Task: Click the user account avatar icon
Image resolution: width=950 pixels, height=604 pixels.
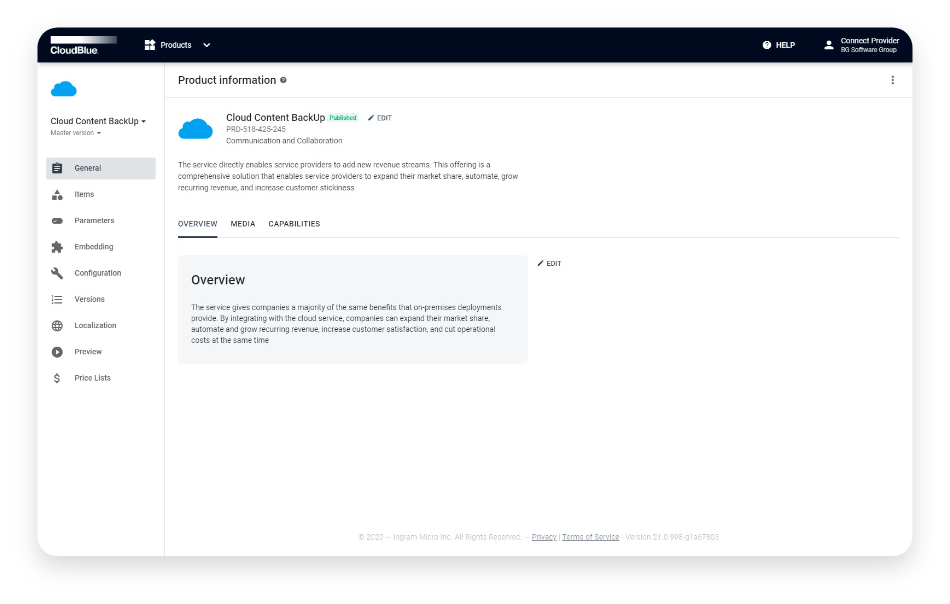Action: coord(828,45)
